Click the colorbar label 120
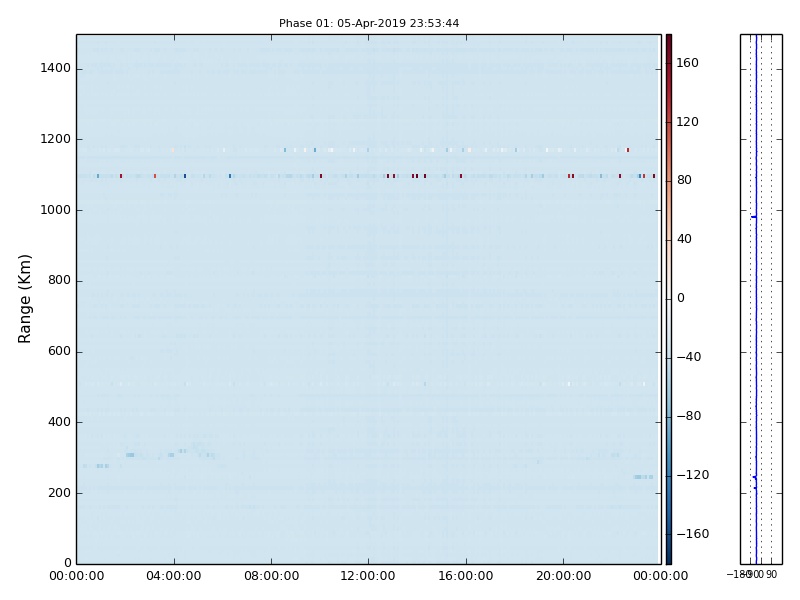 click(x=687, y=122)
